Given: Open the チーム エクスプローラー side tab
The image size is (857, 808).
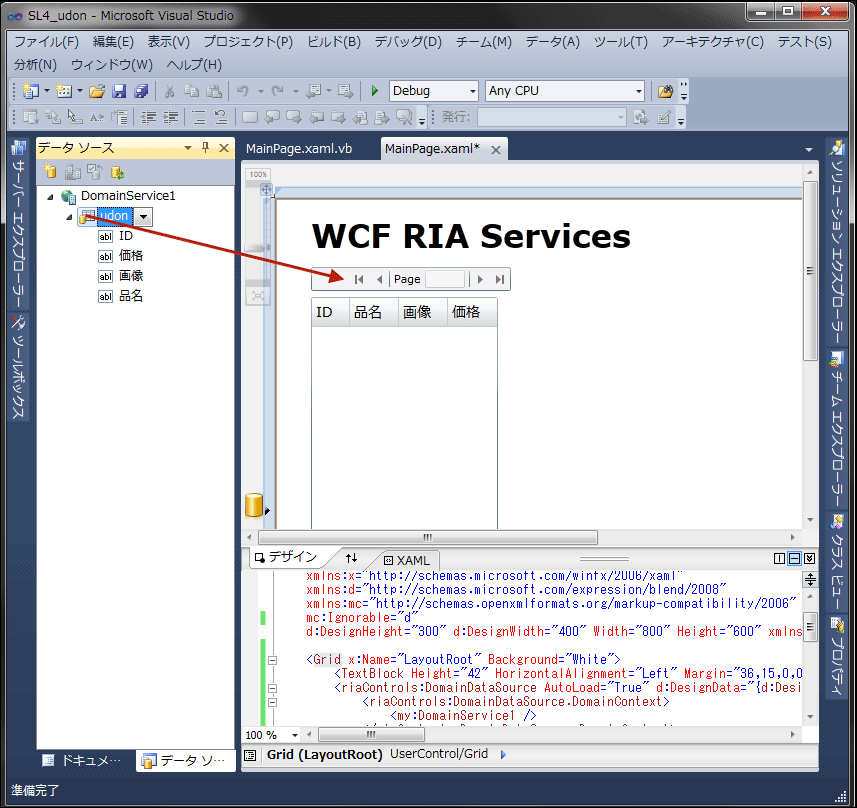Looking at the screenshot, I should [x=837, y=429].
